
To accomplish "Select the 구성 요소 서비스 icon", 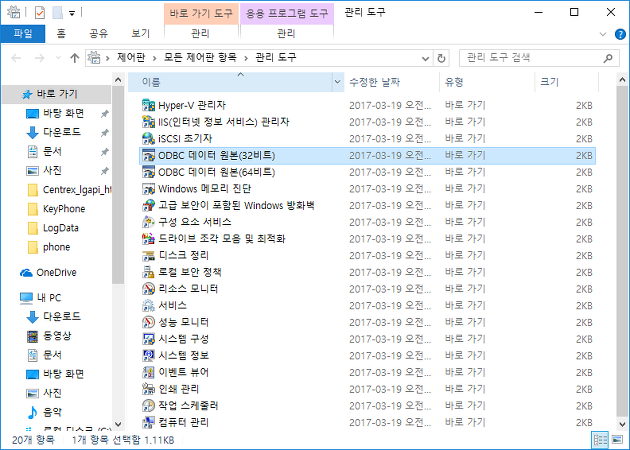I will pyautogui.click(x=148, y=222).
